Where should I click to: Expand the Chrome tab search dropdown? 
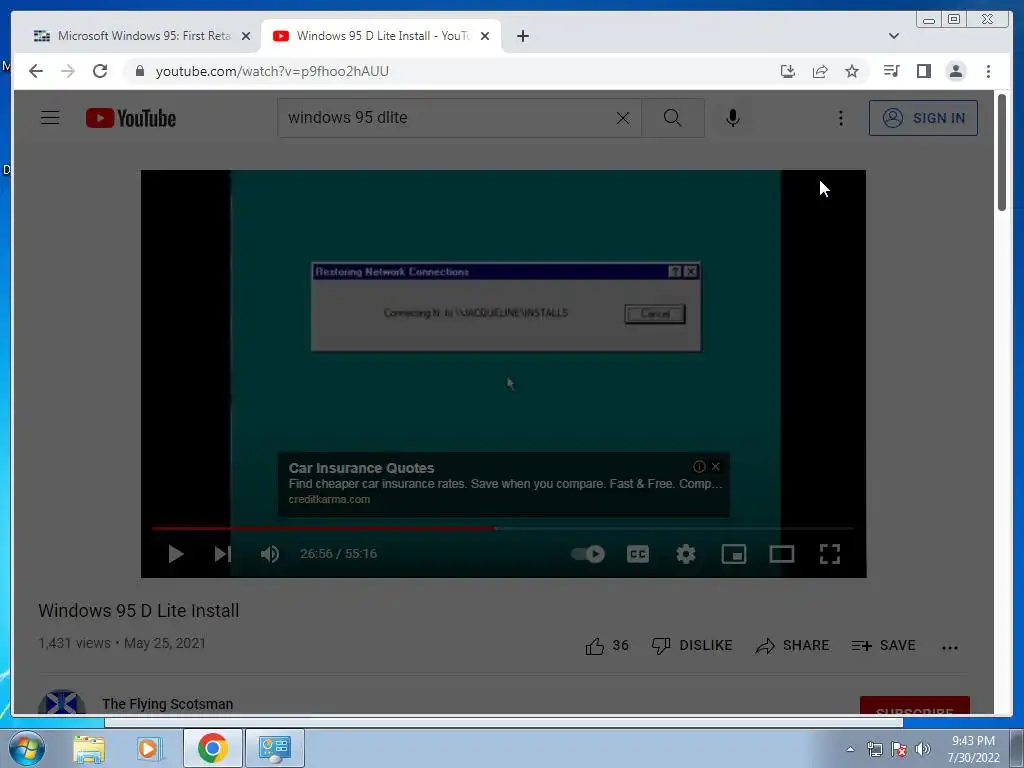pyautogui.click(x=893, y=36)
